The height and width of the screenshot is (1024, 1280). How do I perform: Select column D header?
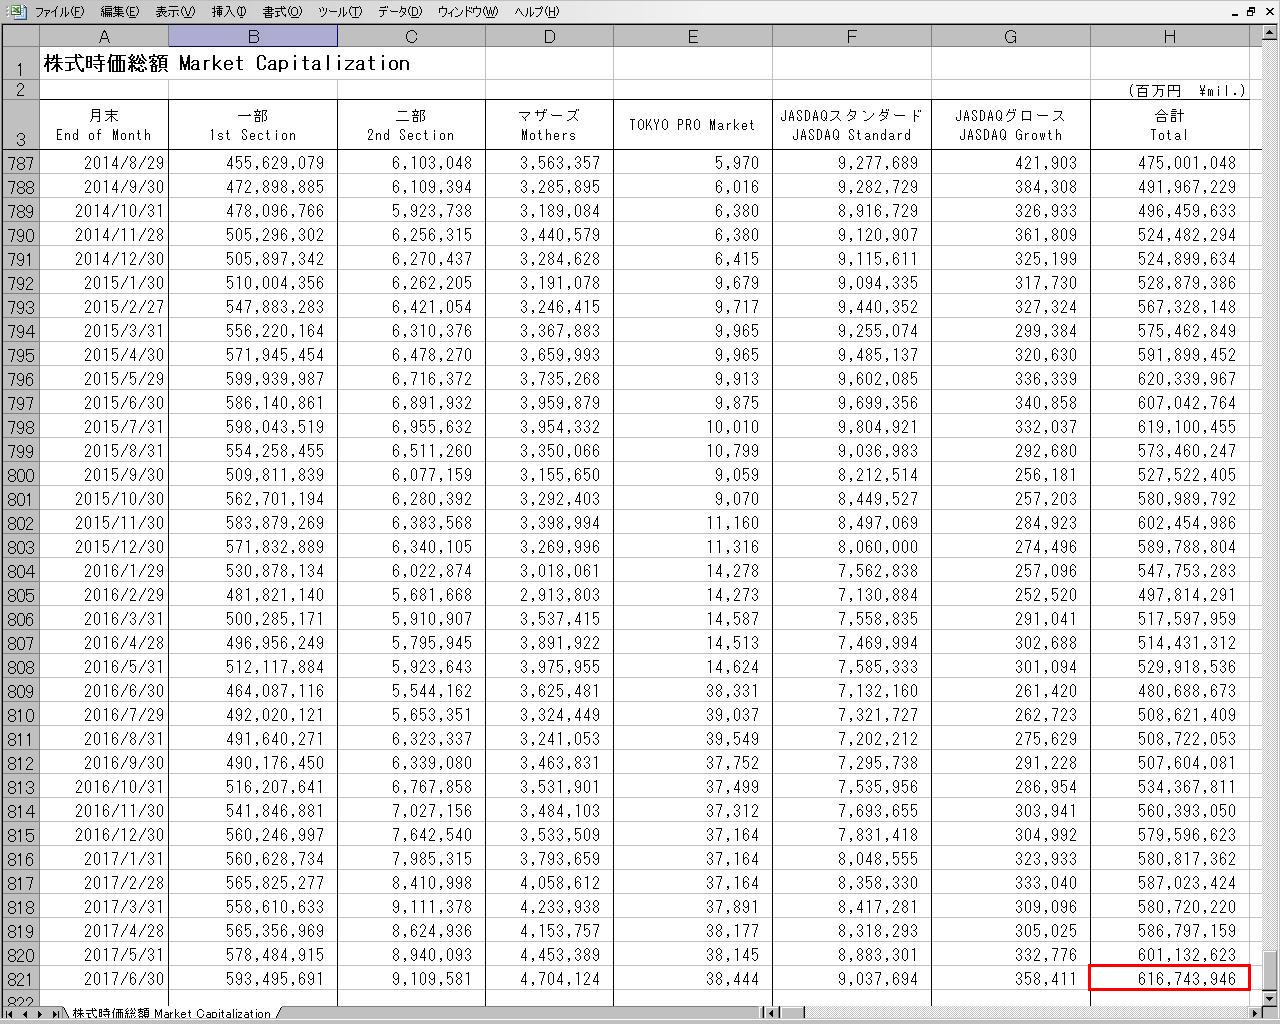pyautogui.click(x=550, y=37)
